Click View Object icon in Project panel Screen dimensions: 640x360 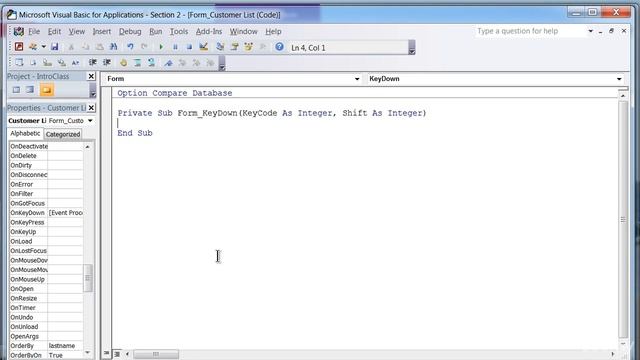pos(30,90)
